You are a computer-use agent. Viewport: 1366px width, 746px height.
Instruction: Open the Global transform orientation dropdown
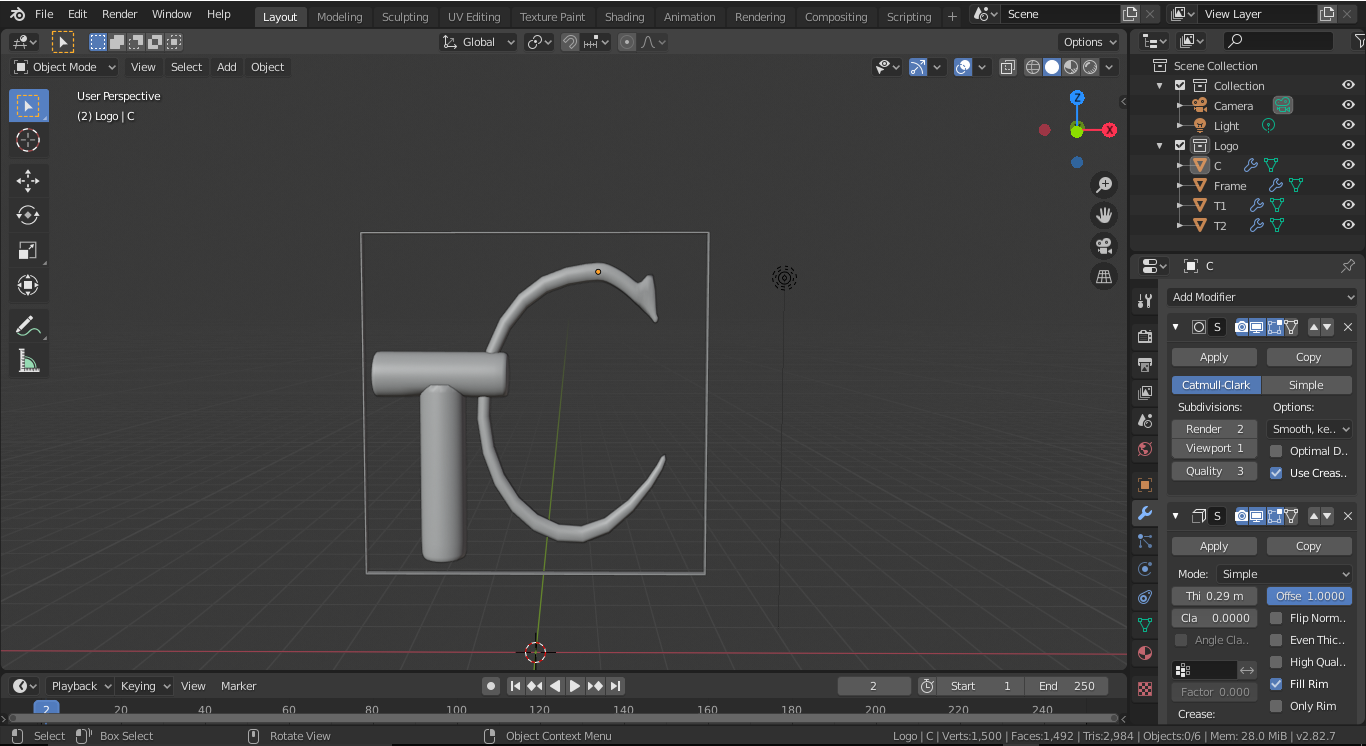click(x=478, y=42)
